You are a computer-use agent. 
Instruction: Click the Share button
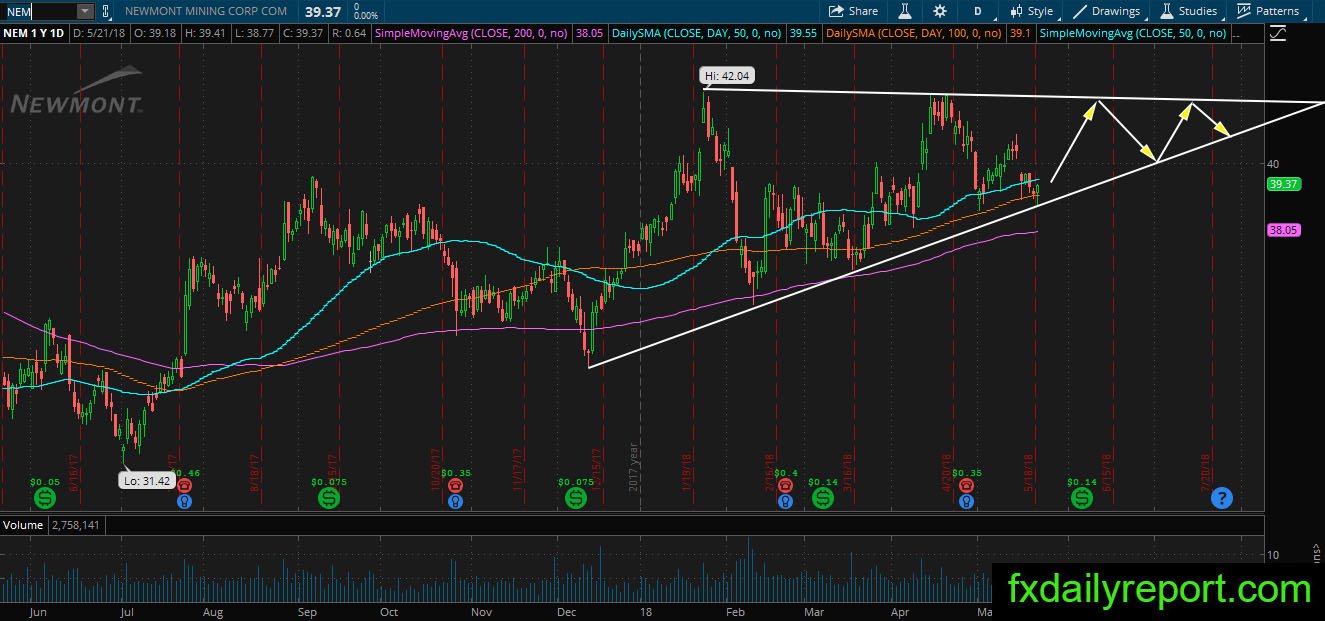[x=853, y=11]
